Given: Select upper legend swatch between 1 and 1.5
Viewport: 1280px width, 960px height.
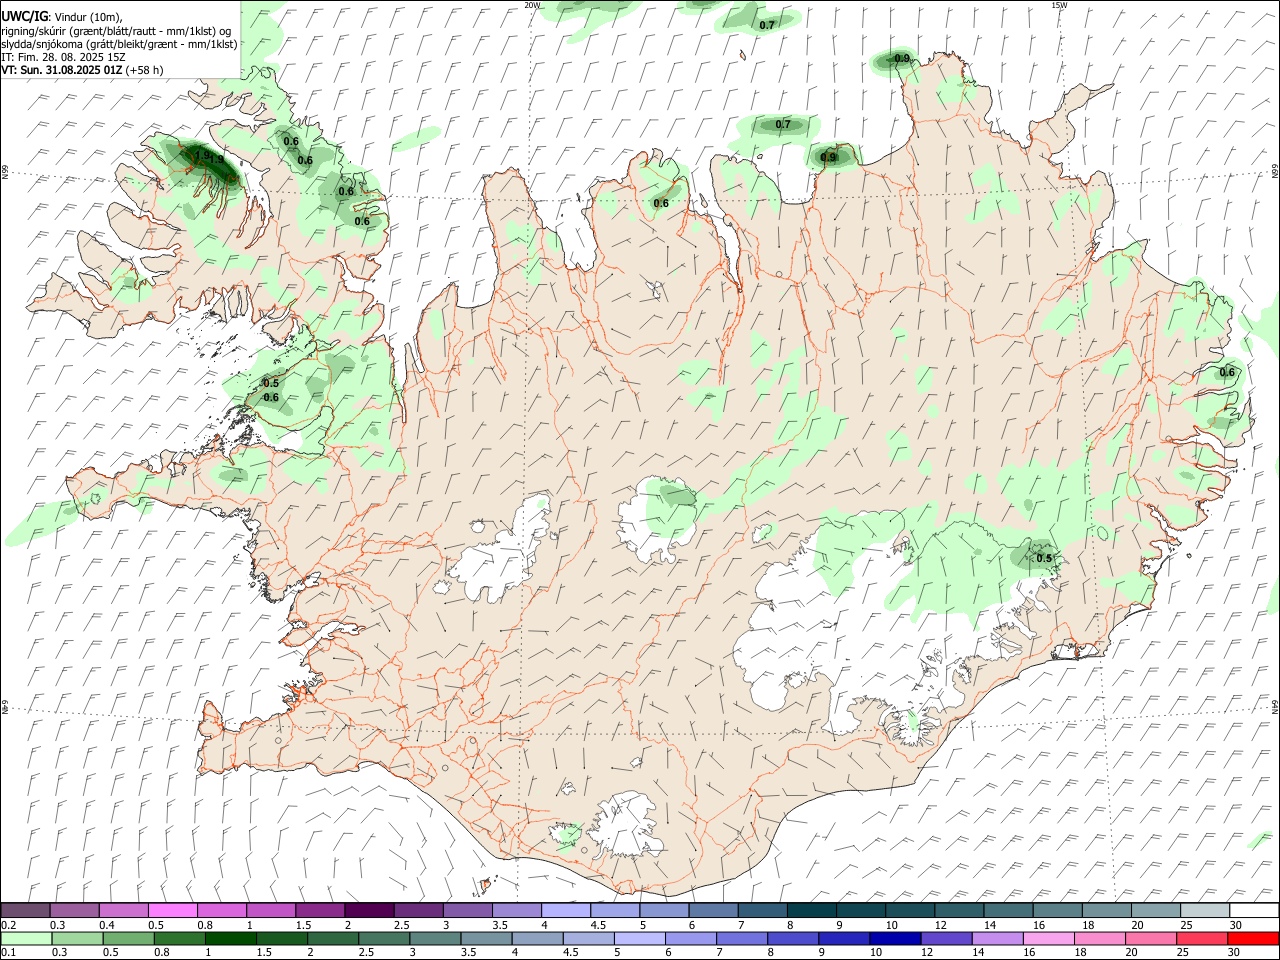Looking at the screenshot, I should [x=270, y=911].
